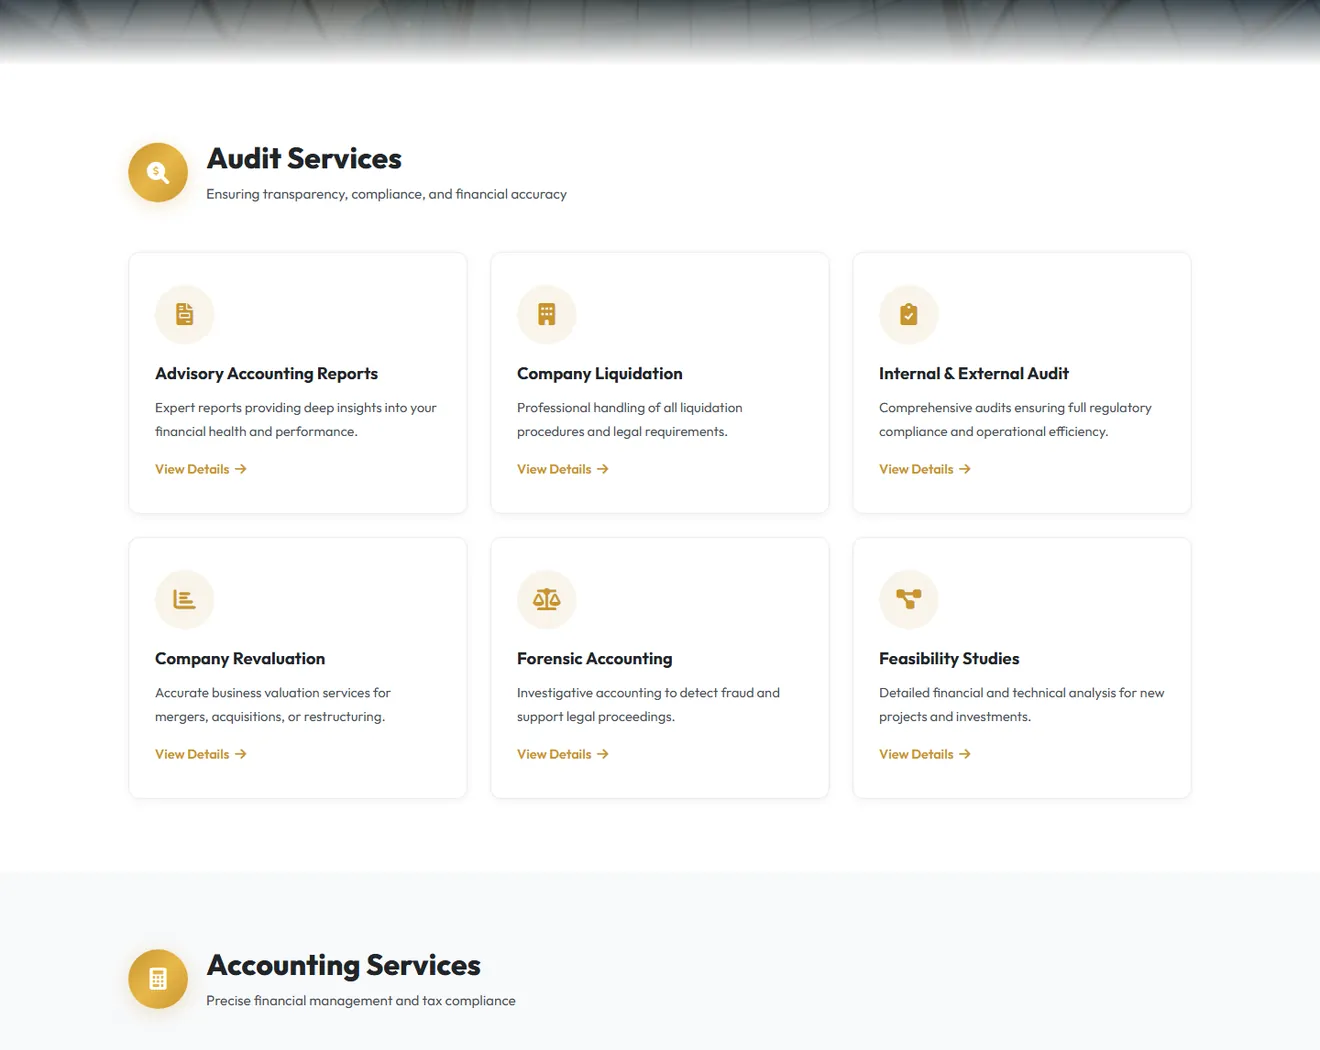Open View Details for Company Liquidation
The height and width of the screenshot is (1050, 1320).
point(563,469)
